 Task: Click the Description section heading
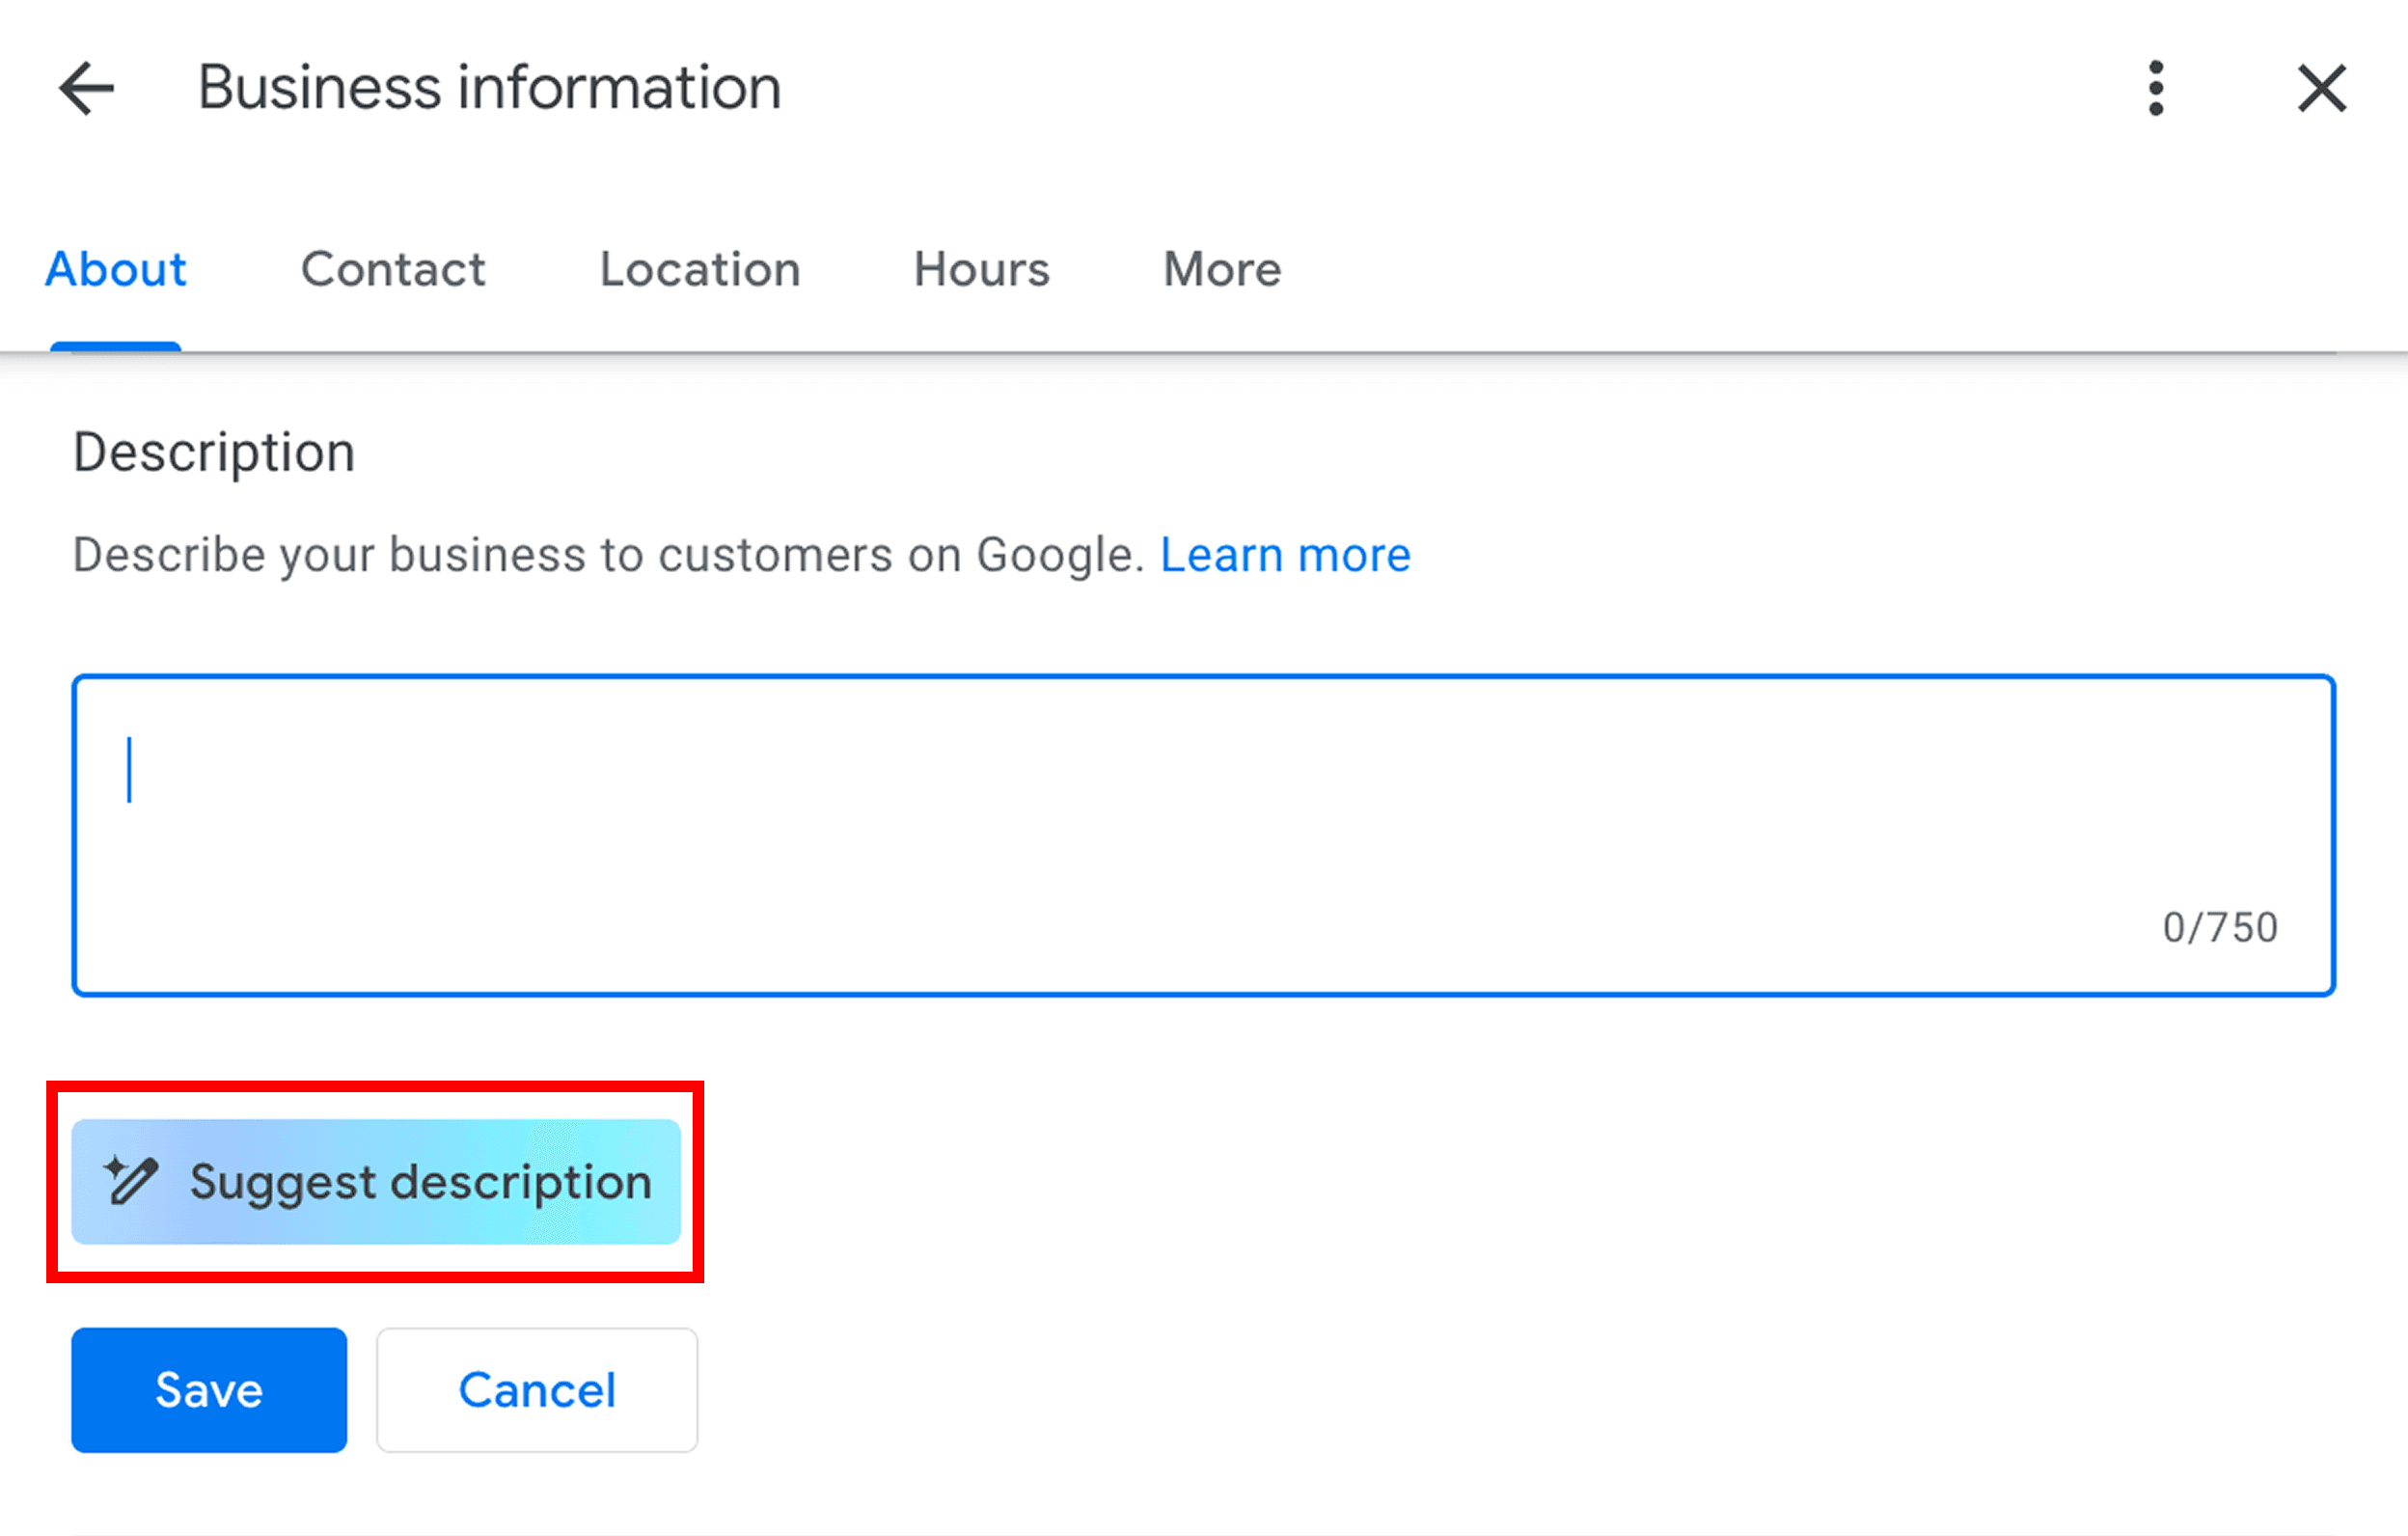[x=214, y=452]
